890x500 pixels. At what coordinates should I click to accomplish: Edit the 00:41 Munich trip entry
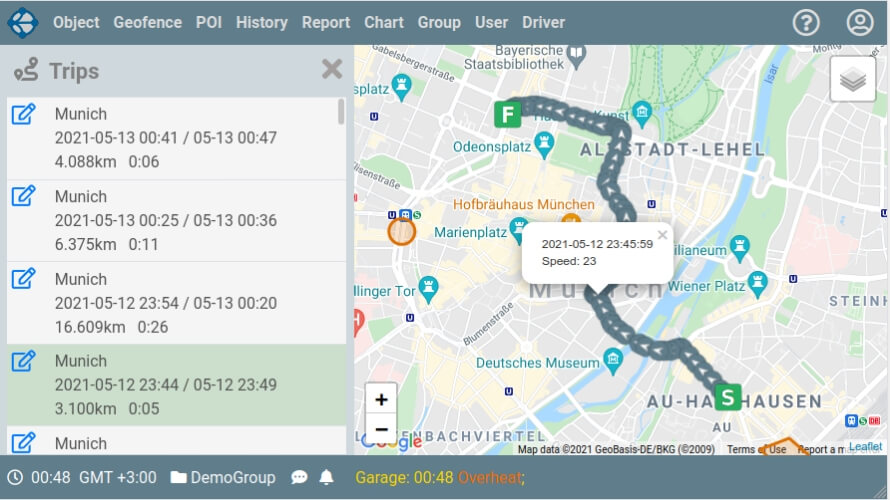tap(24, 114)
